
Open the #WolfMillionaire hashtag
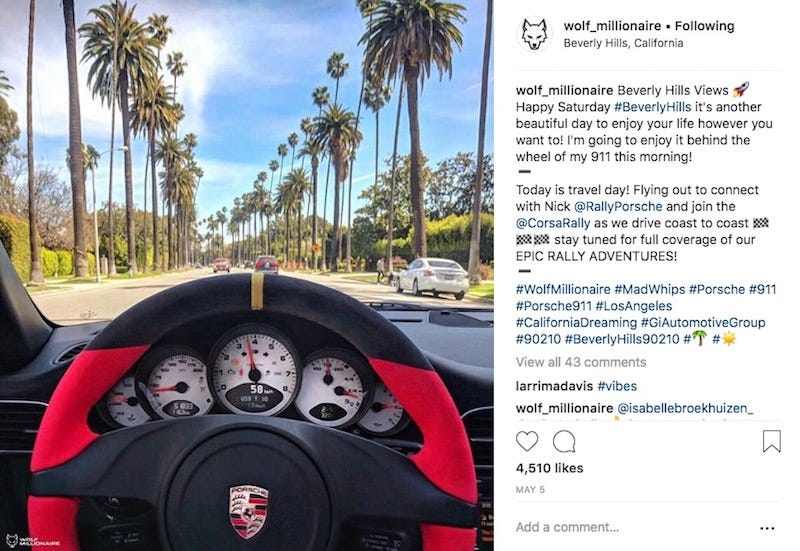coord(563,289)
